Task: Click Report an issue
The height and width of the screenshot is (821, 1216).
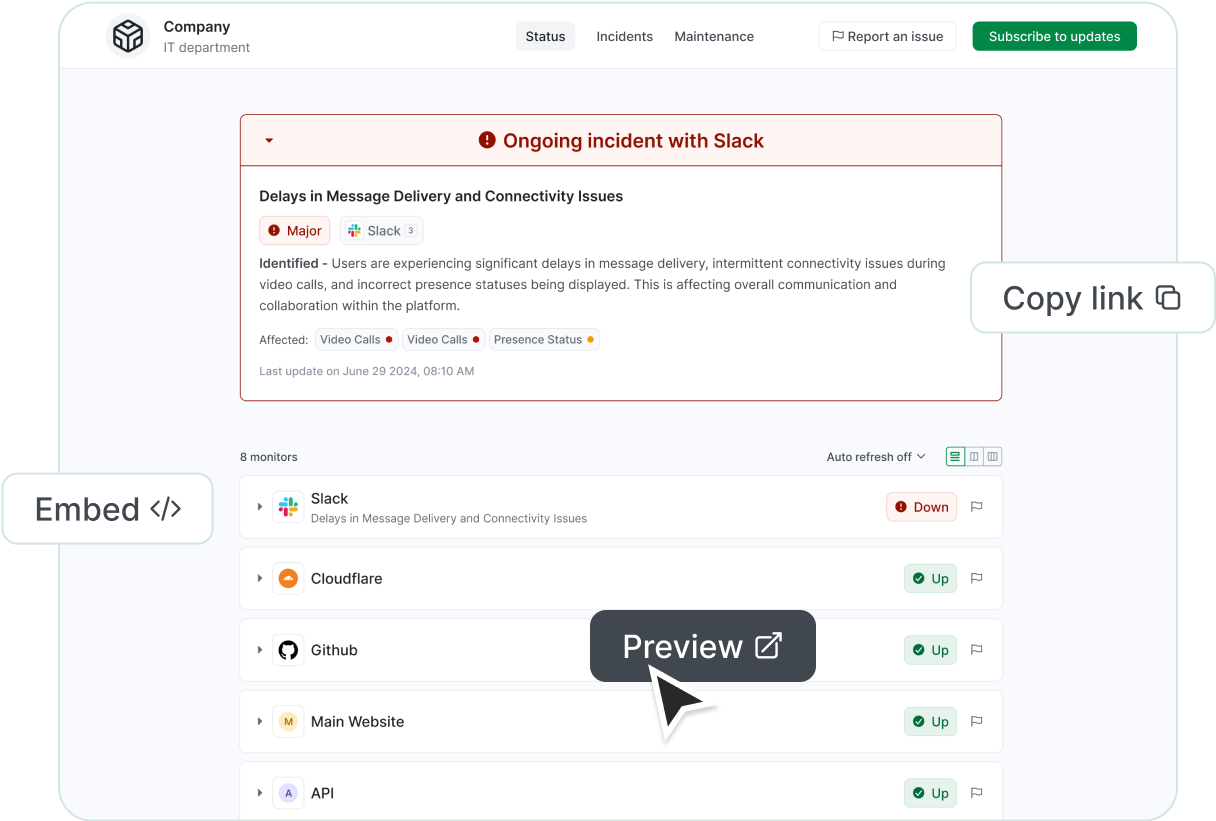Action: pyautogui.click(x=887, y=36)
